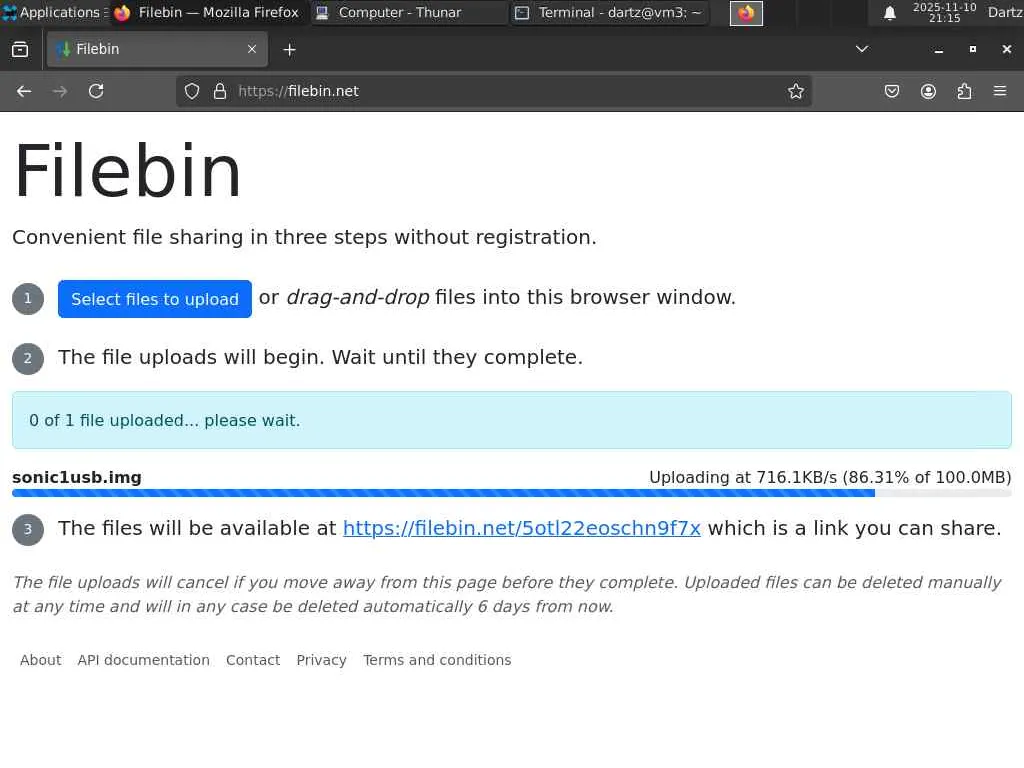
Task: Open the About footer link
Action: [x=40, y=660]
